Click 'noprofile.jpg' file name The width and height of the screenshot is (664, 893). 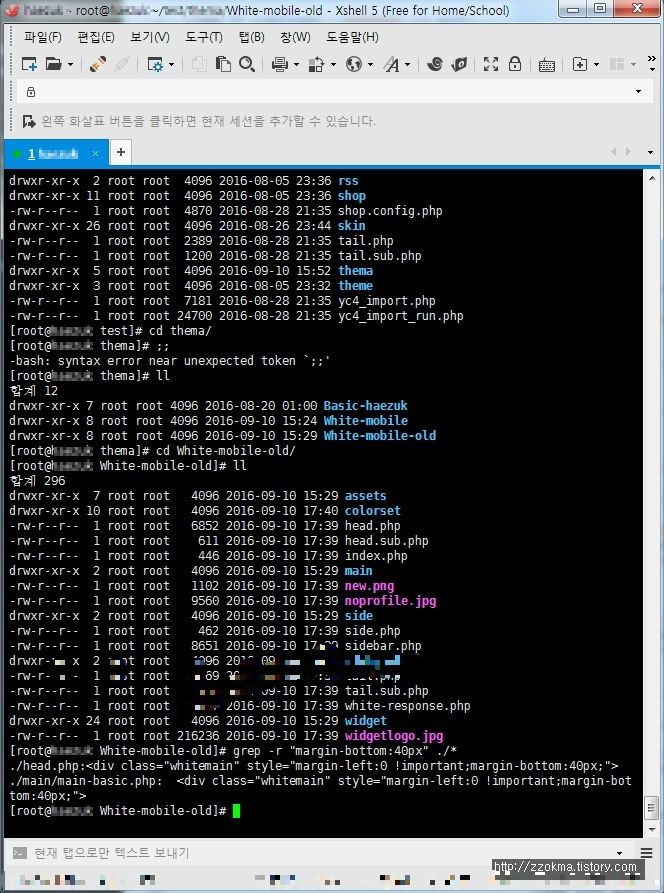(x=391, y=601)
